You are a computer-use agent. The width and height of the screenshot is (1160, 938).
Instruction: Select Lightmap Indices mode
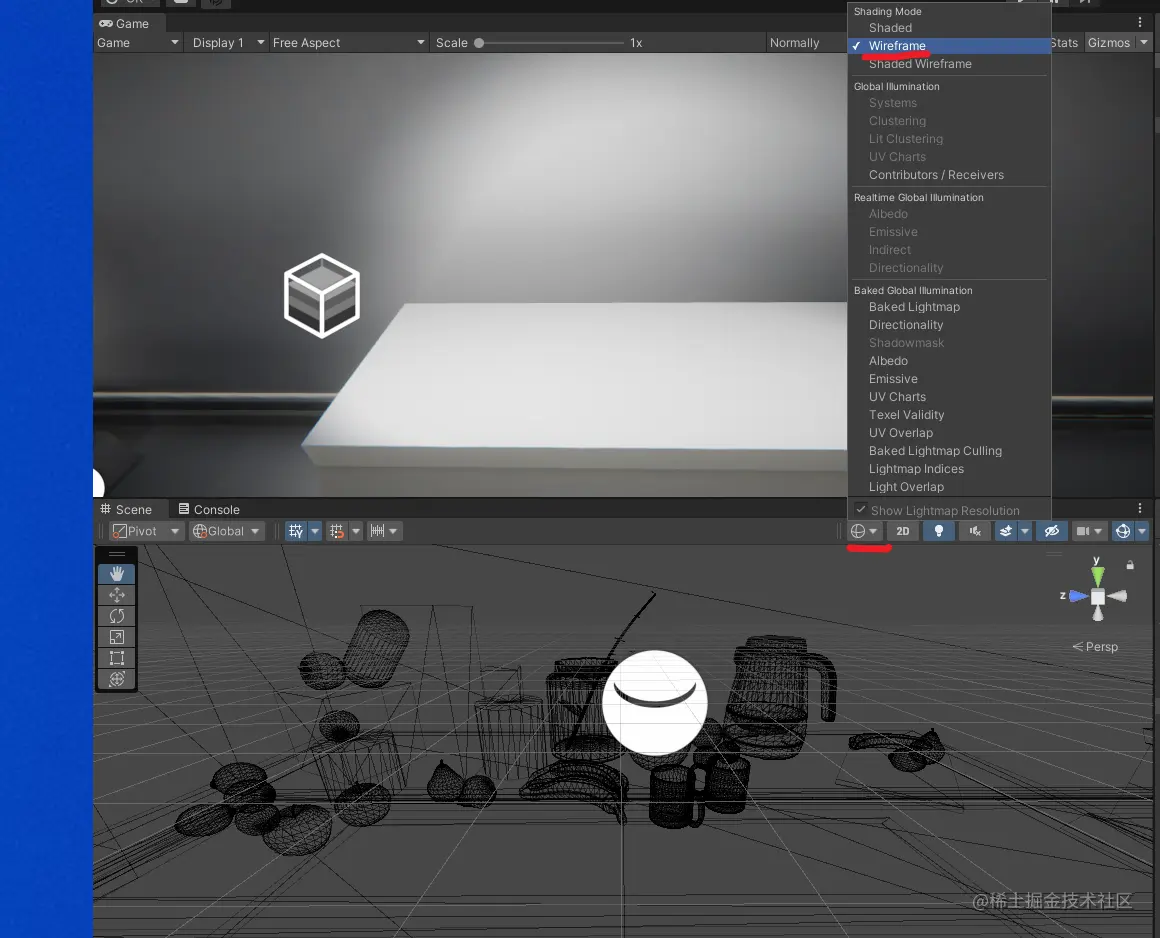point(948,469)
